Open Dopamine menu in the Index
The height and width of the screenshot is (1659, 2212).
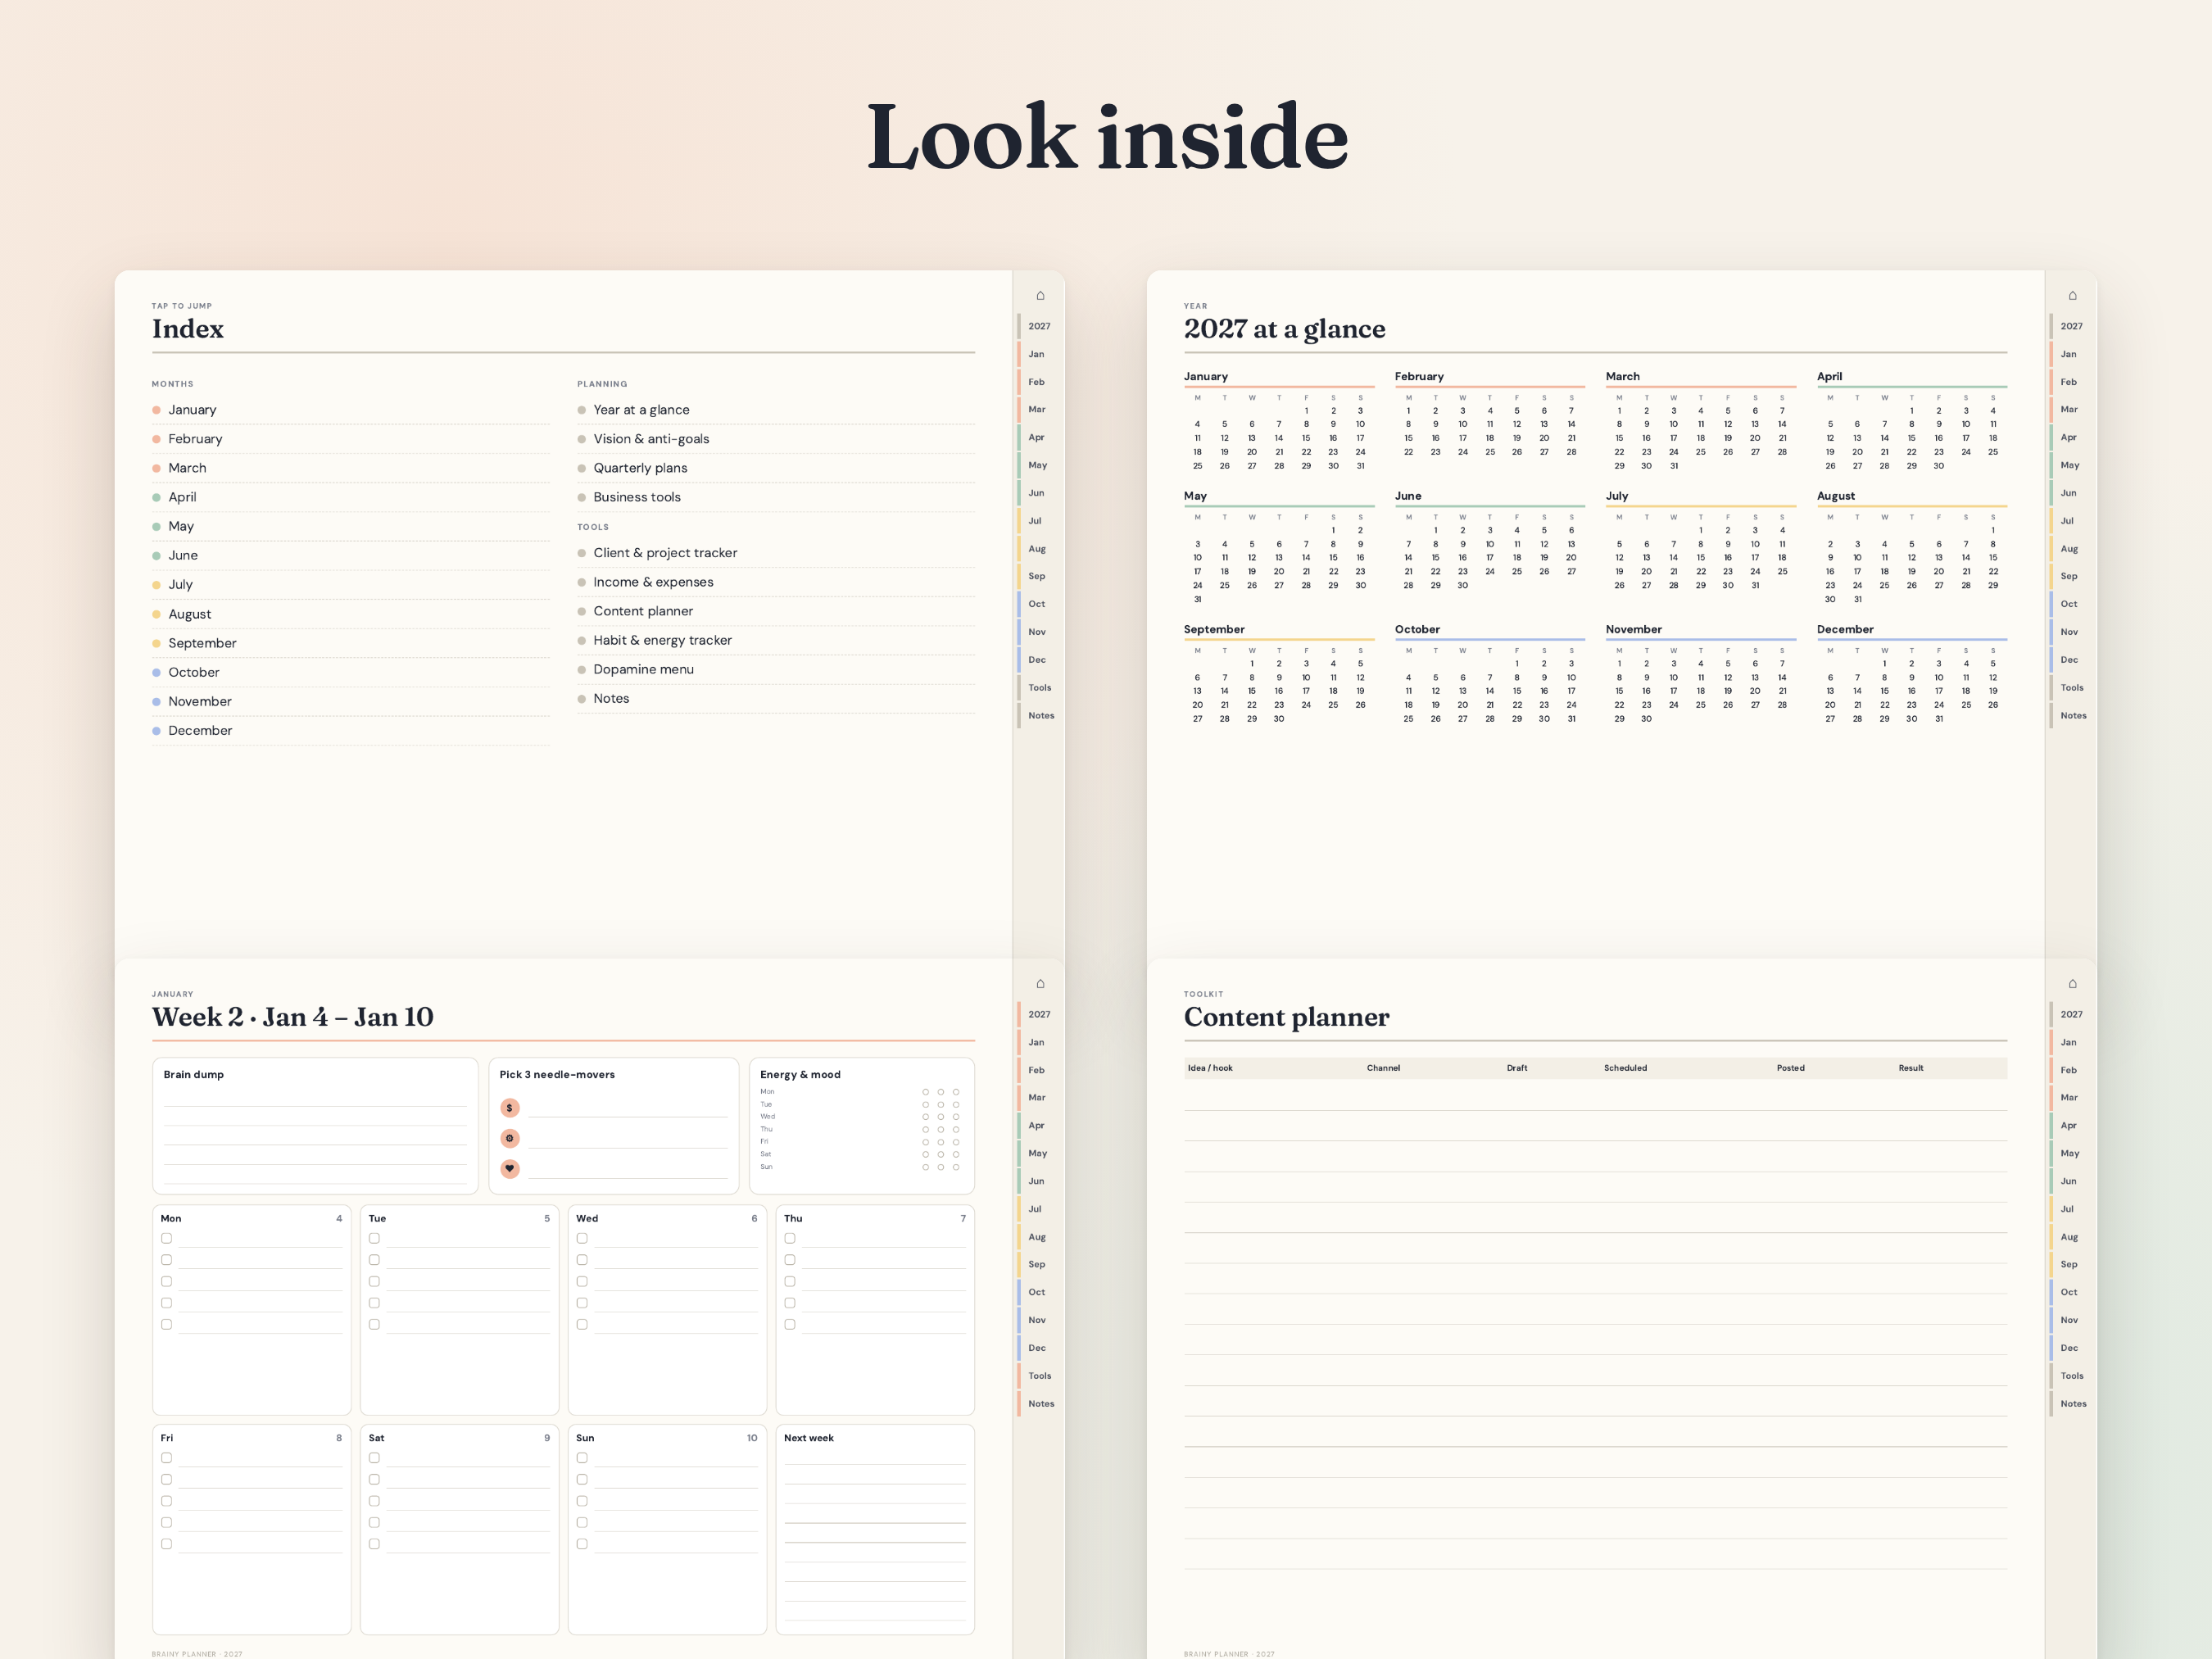776,669
